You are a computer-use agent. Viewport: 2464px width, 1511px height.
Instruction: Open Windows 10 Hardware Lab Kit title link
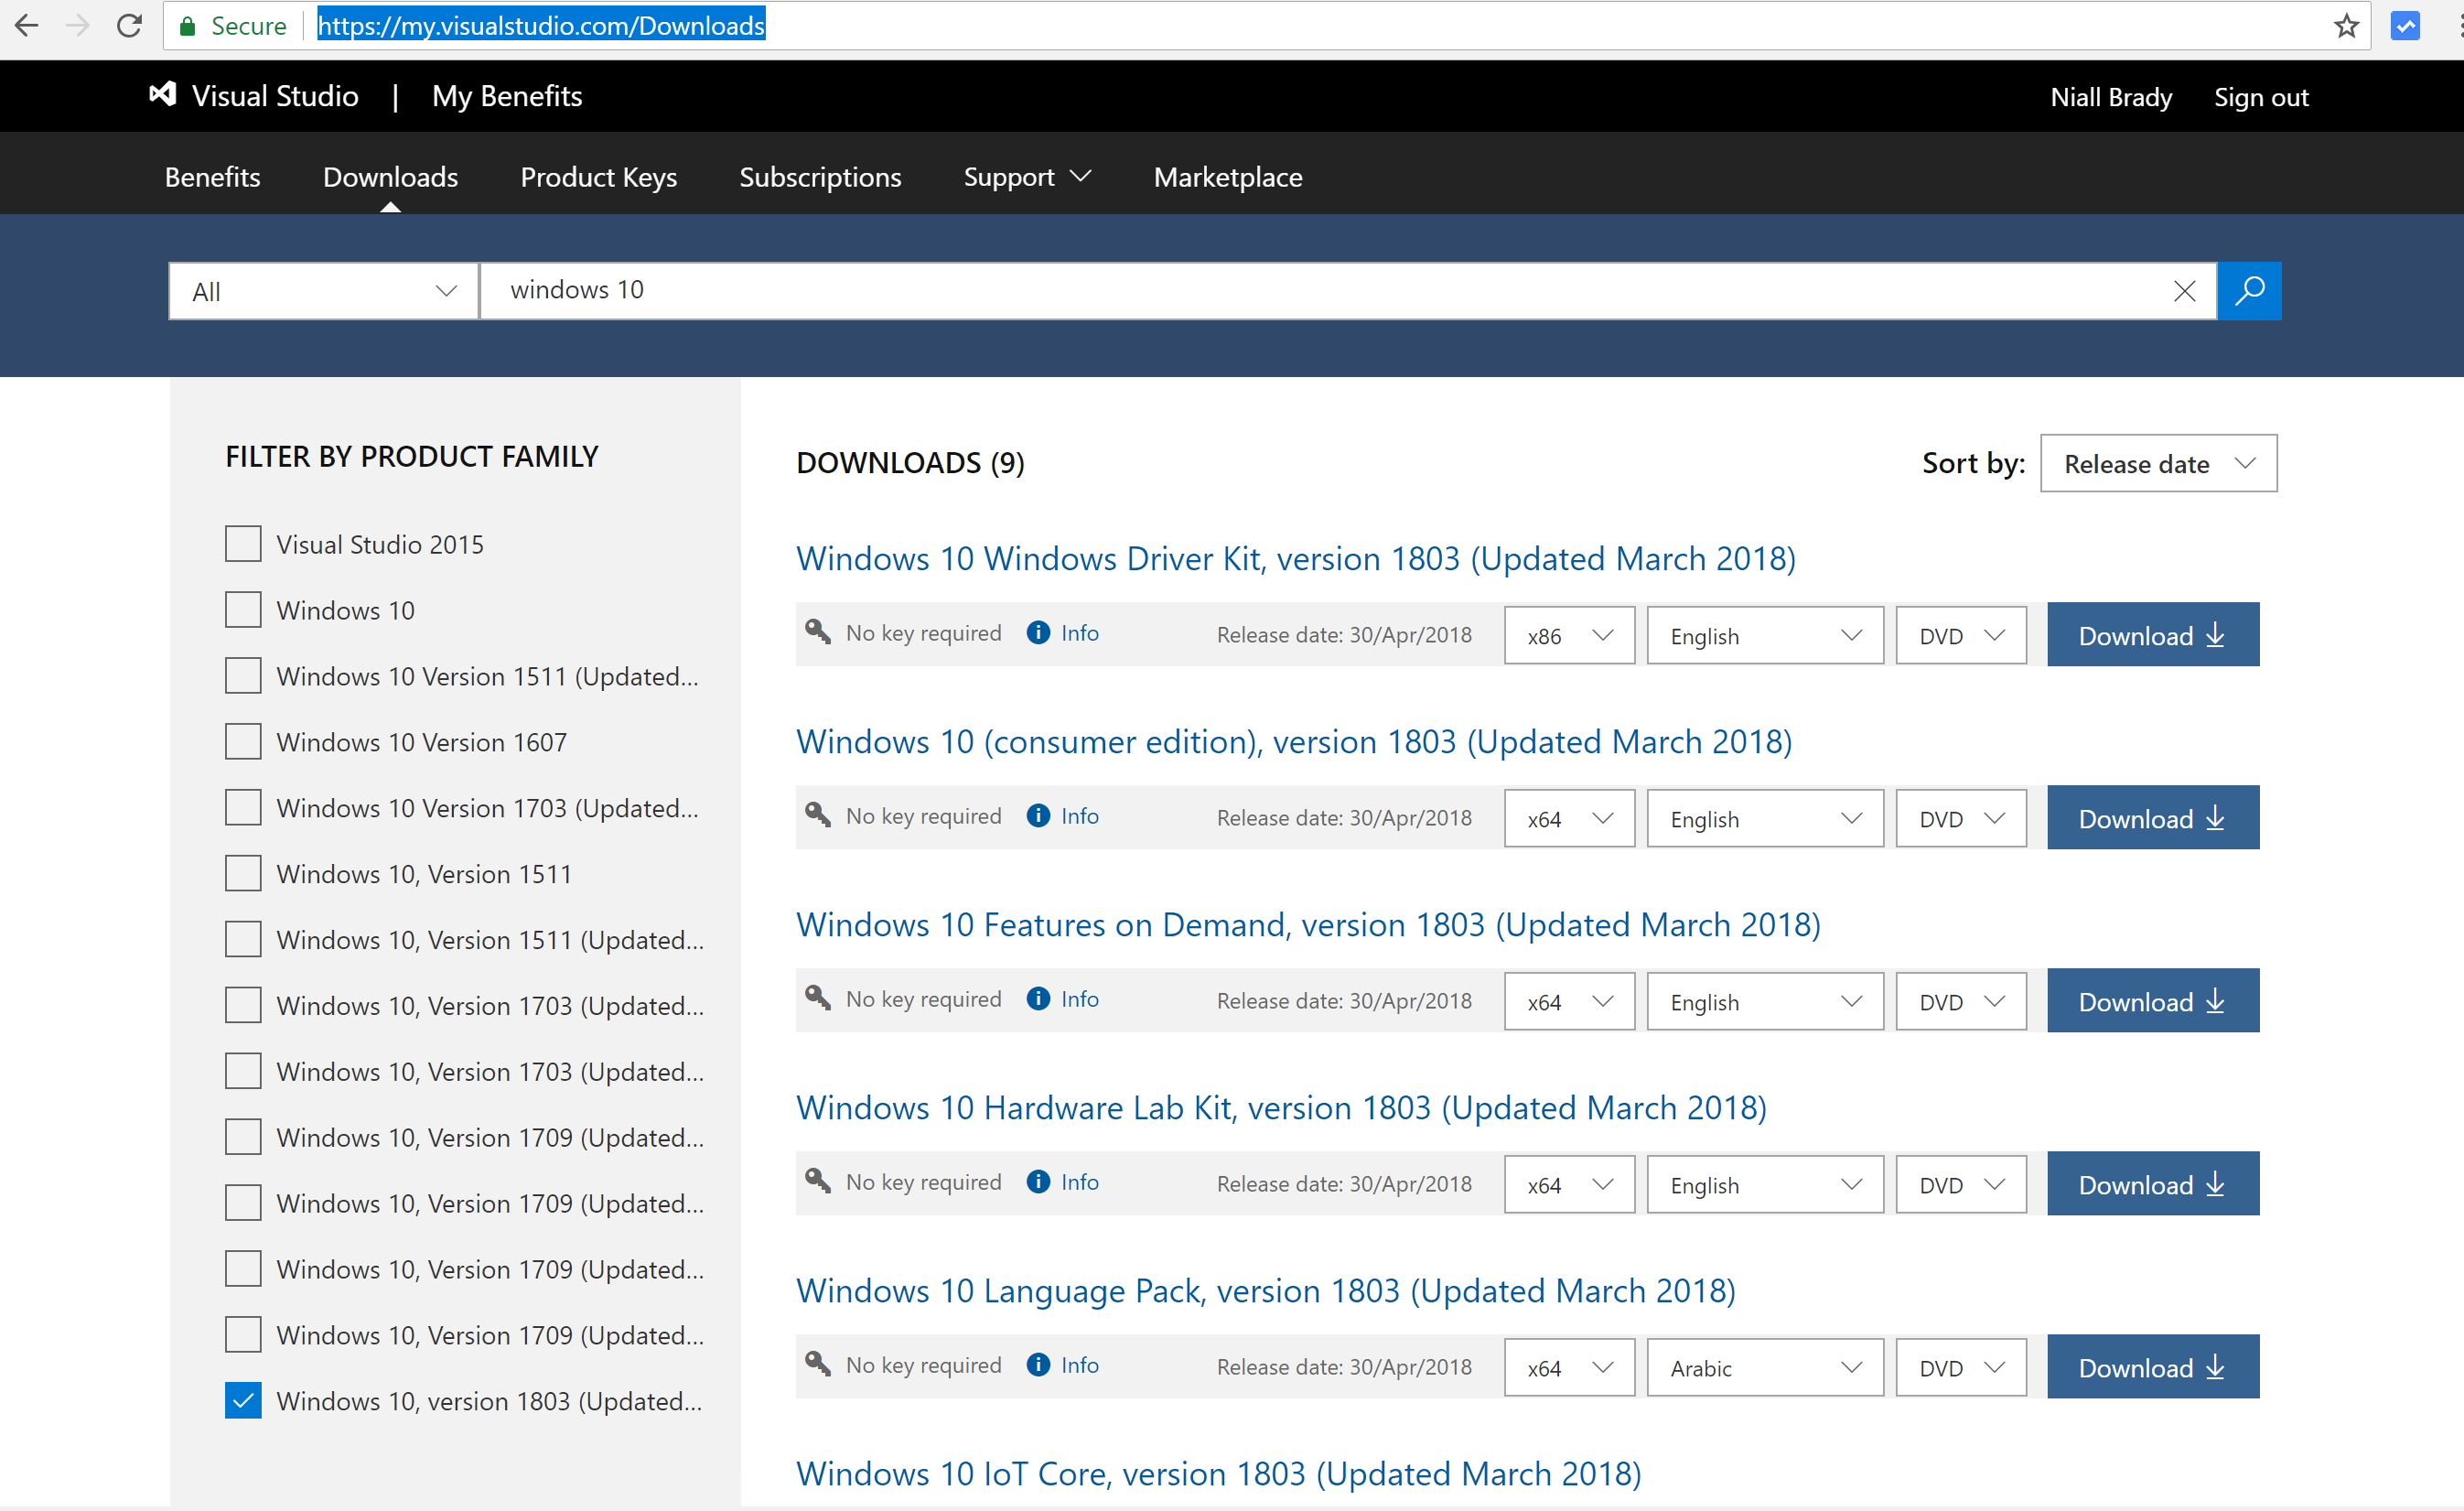point(1281,1107)
